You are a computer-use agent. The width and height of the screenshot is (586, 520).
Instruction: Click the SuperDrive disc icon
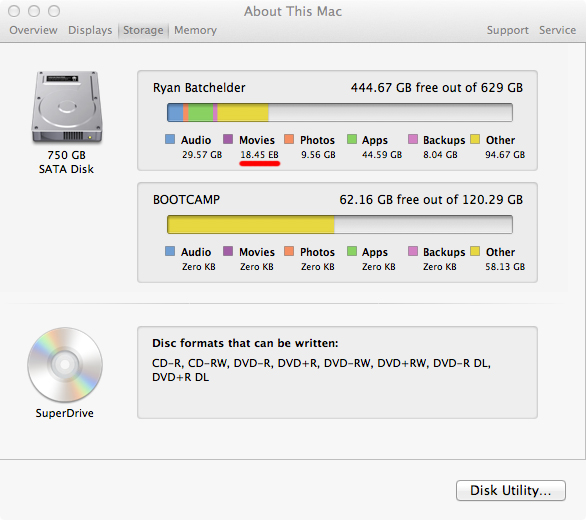65,364
